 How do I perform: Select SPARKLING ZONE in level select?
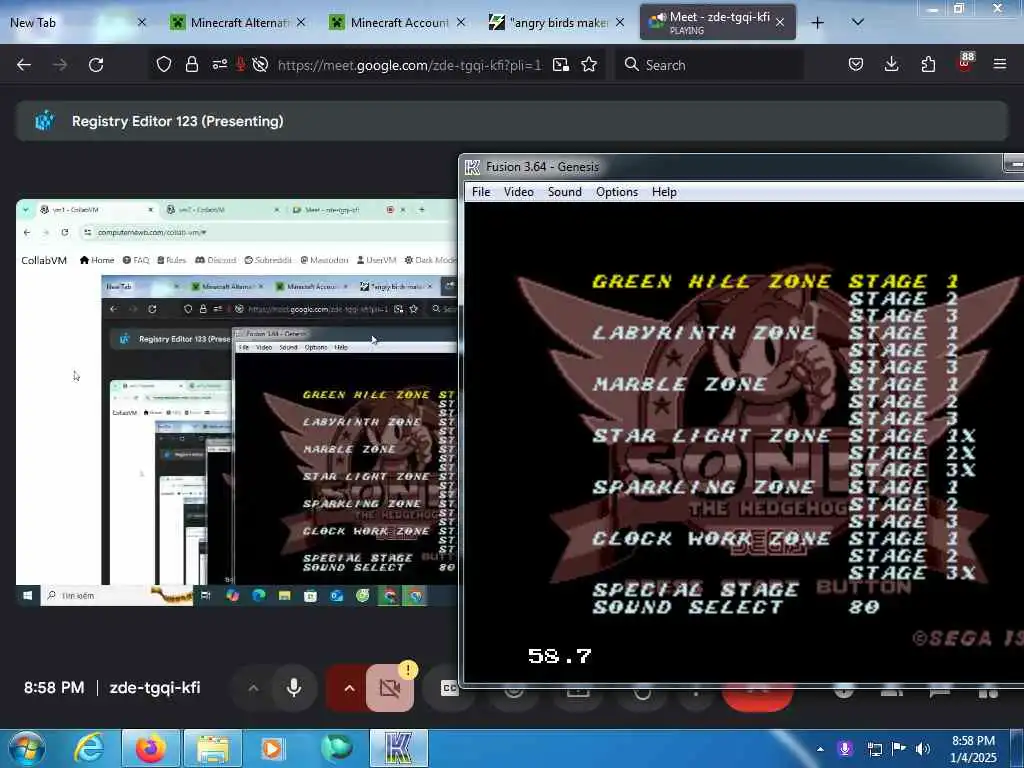(x=703, y=487)
